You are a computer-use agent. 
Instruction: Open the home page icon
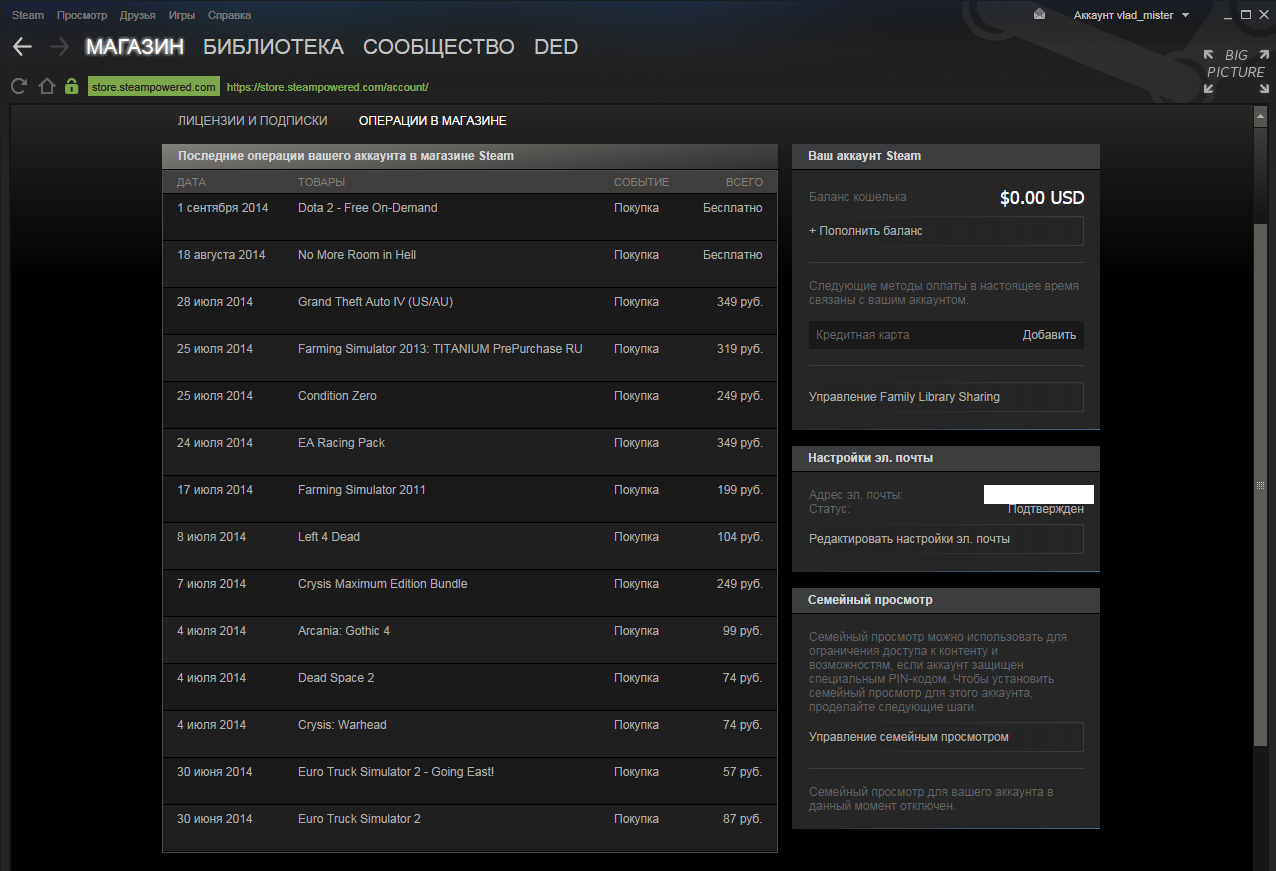tap(46, 86)
